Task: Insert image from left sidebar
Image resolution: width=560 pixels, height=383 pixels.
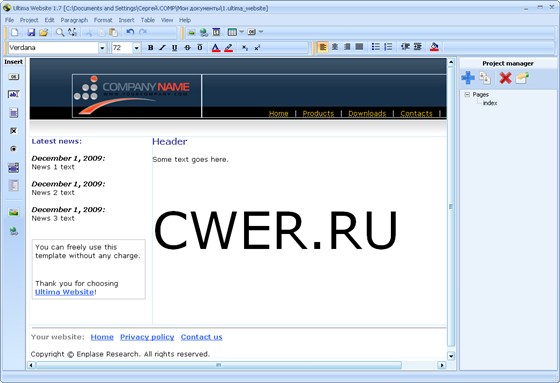Action: pos(14,213)
